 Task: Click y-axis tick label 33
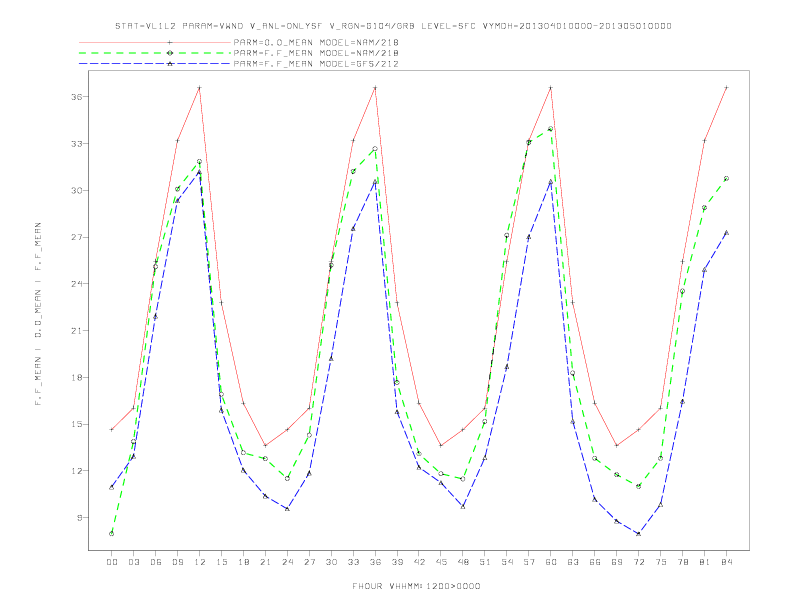pos(77,143)
